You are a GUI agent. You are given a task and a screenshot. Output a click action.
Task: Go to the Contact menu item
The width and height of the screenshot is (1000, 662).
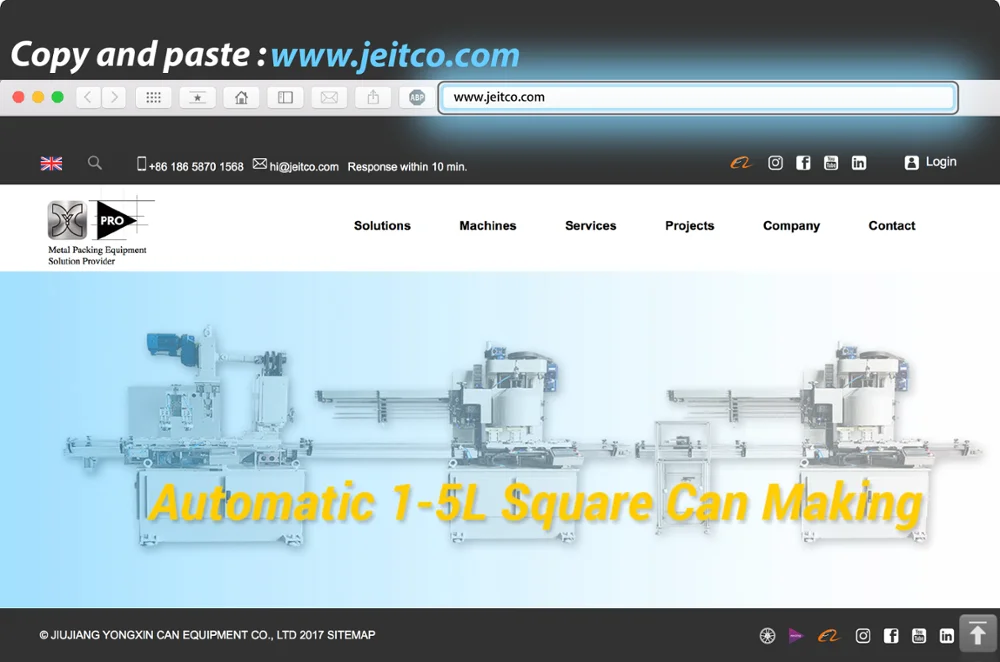click(x=892, y=226)
